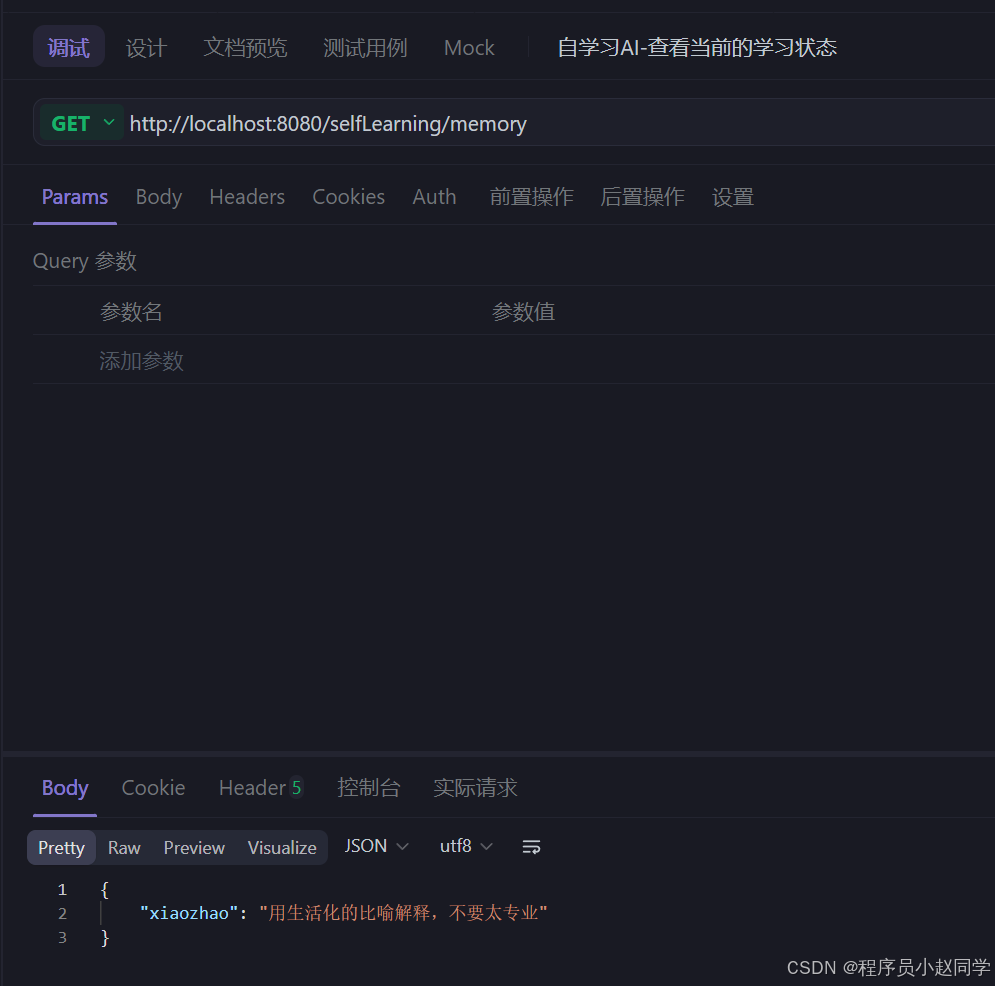
Task: Open the 设计 tab
Action: tap(146, 48)
